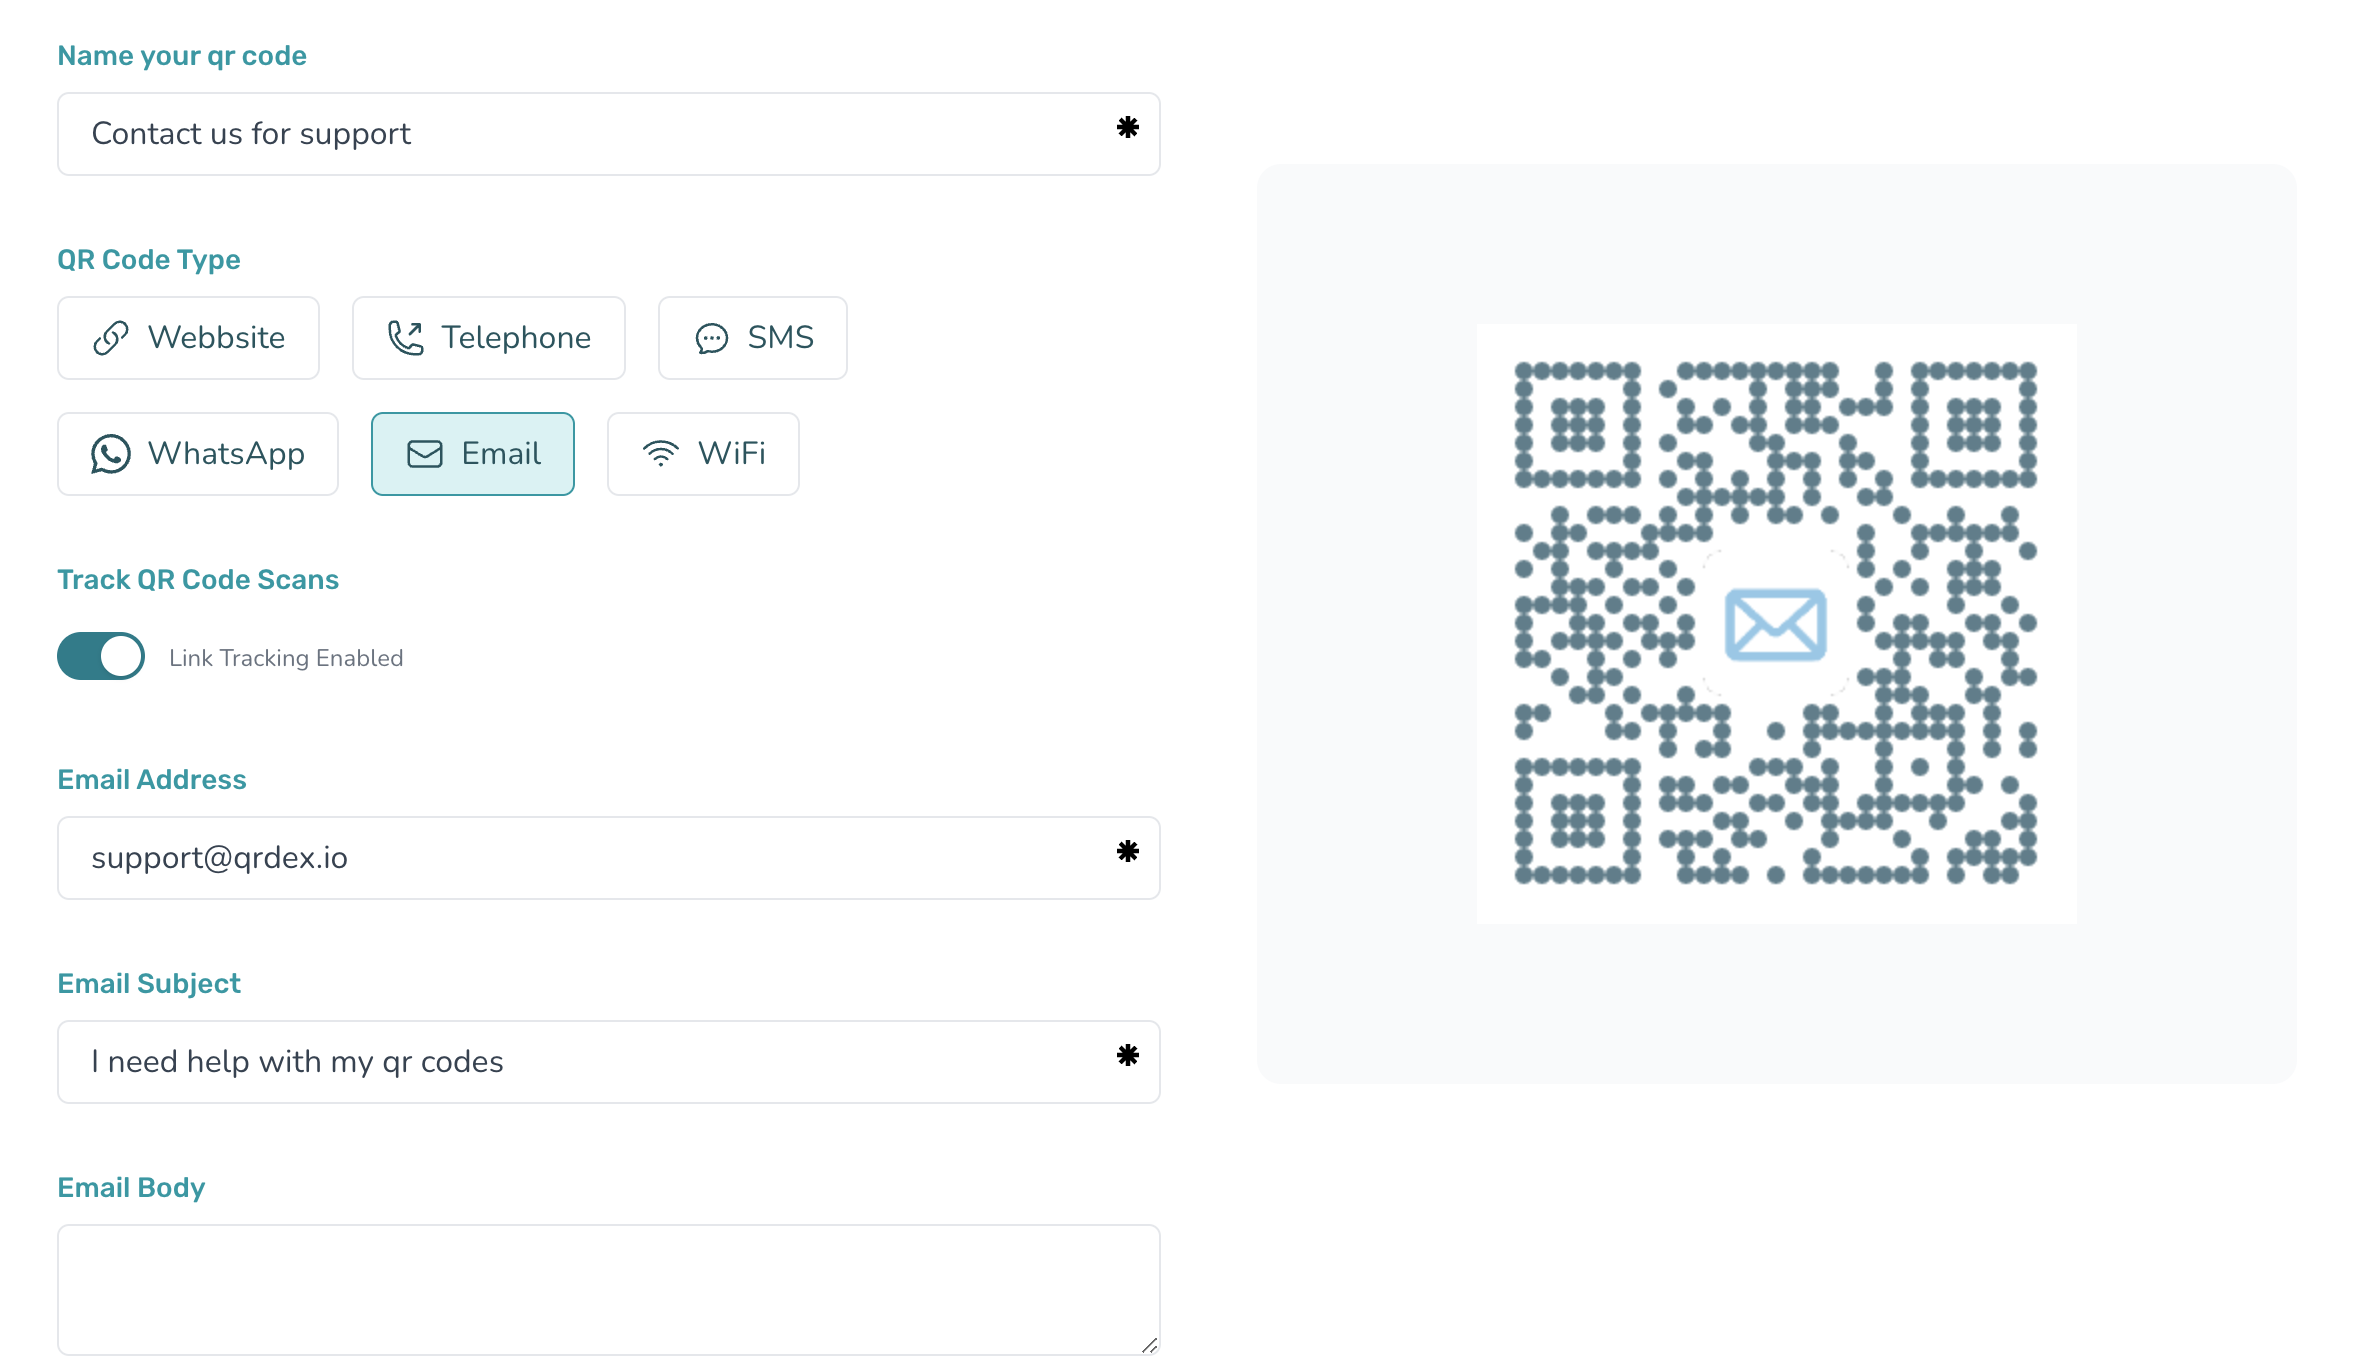Select the Webbsite QR code type
This screenshot has width=2380, height=1370.
point(188,338)
